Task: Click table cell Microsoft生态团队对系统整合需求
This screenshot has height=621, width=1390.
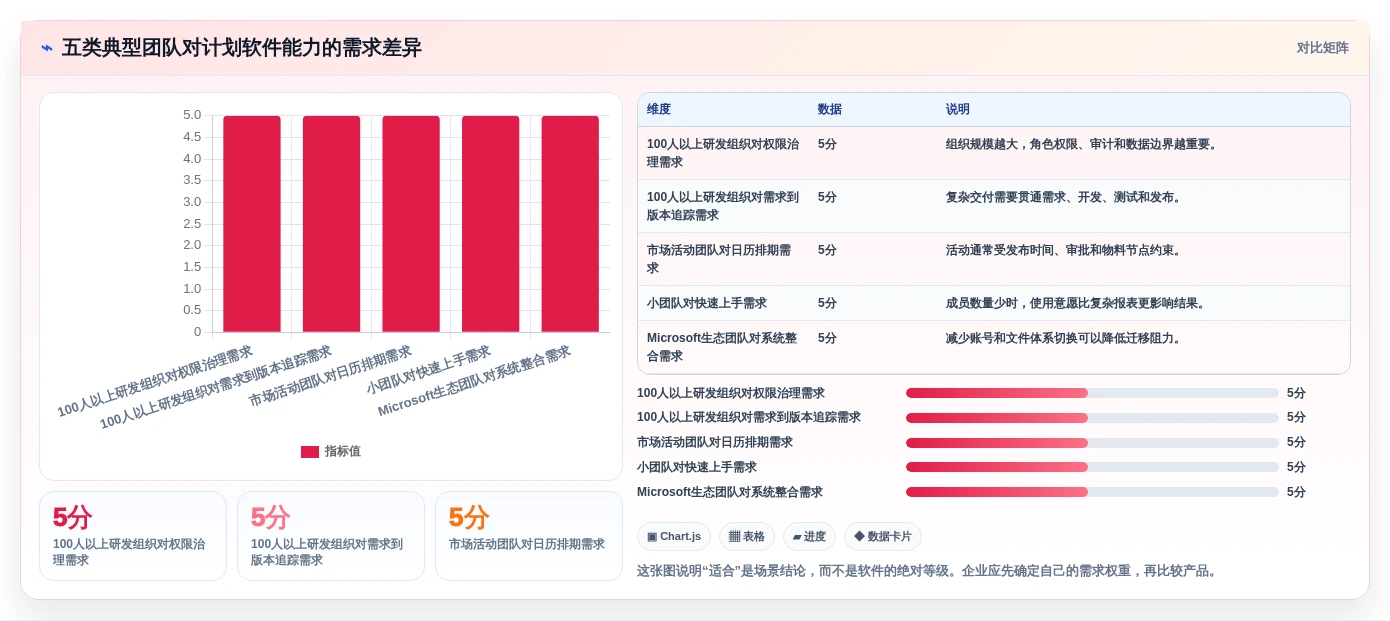Action: (722, 347)
